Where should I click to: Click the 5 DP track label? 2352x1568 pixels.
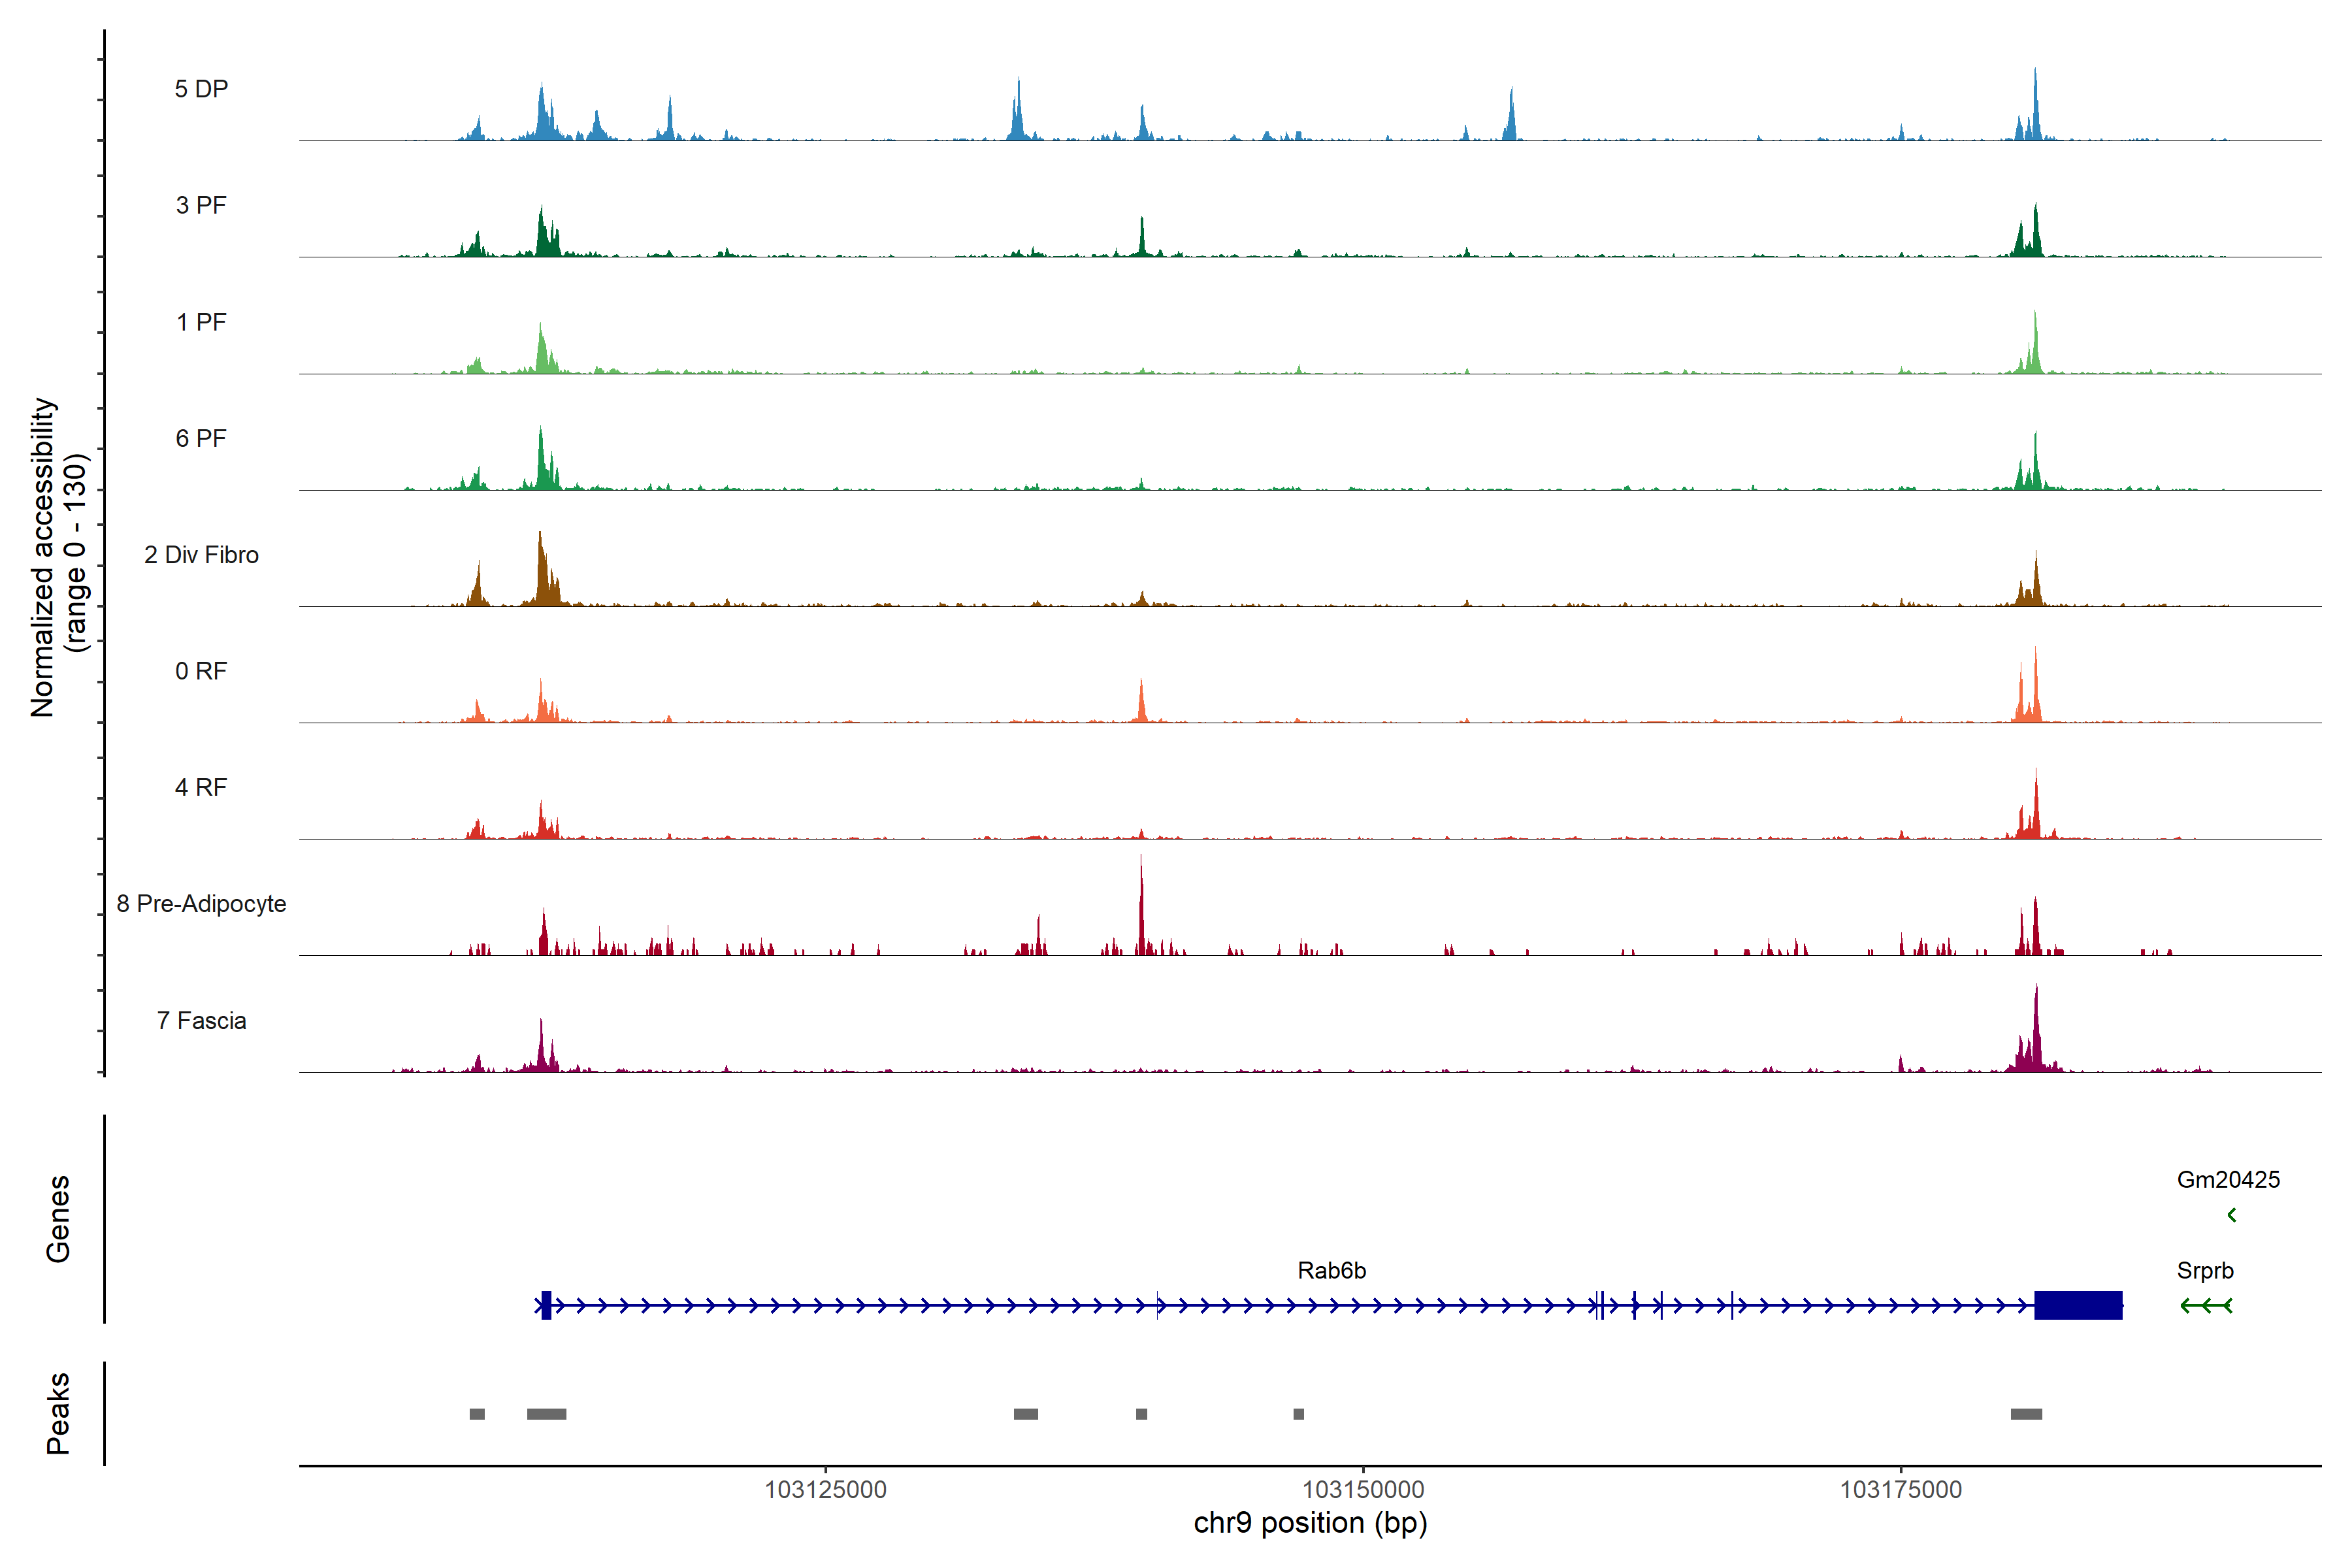(201, 89)
